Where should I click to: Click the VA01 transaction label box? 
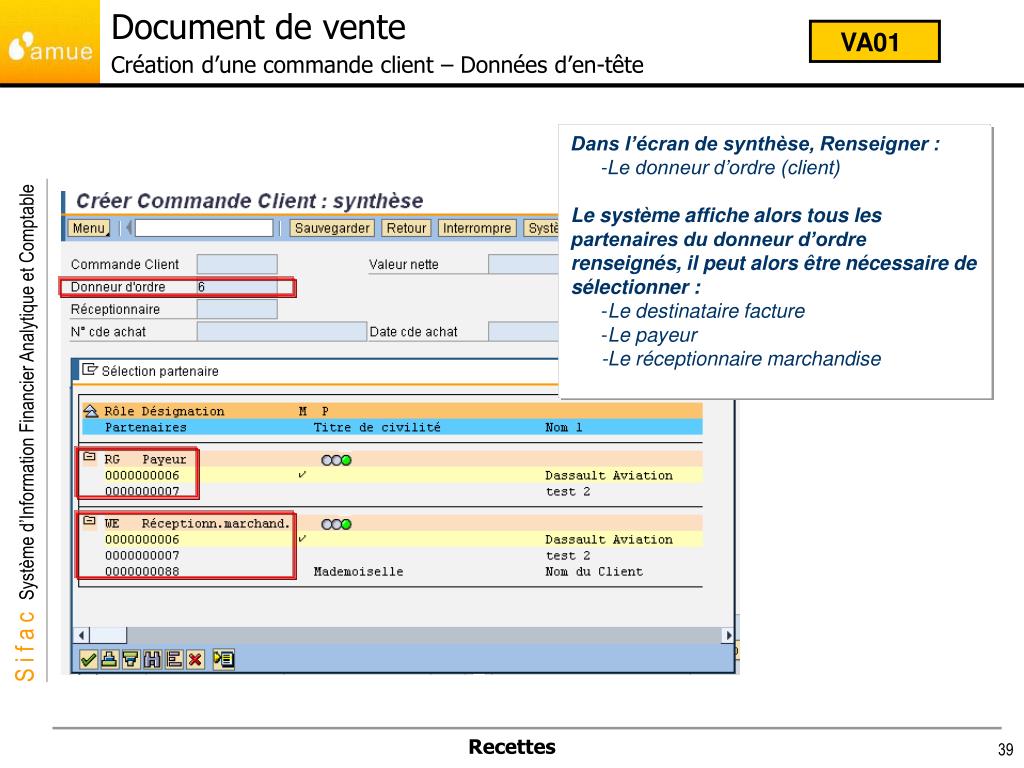(x=874, y=42)
